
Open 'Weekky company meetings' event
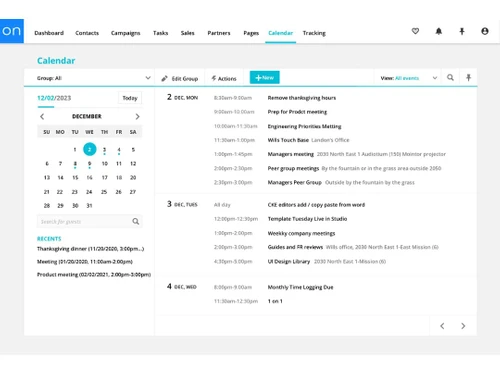click(x=301, y=233)
